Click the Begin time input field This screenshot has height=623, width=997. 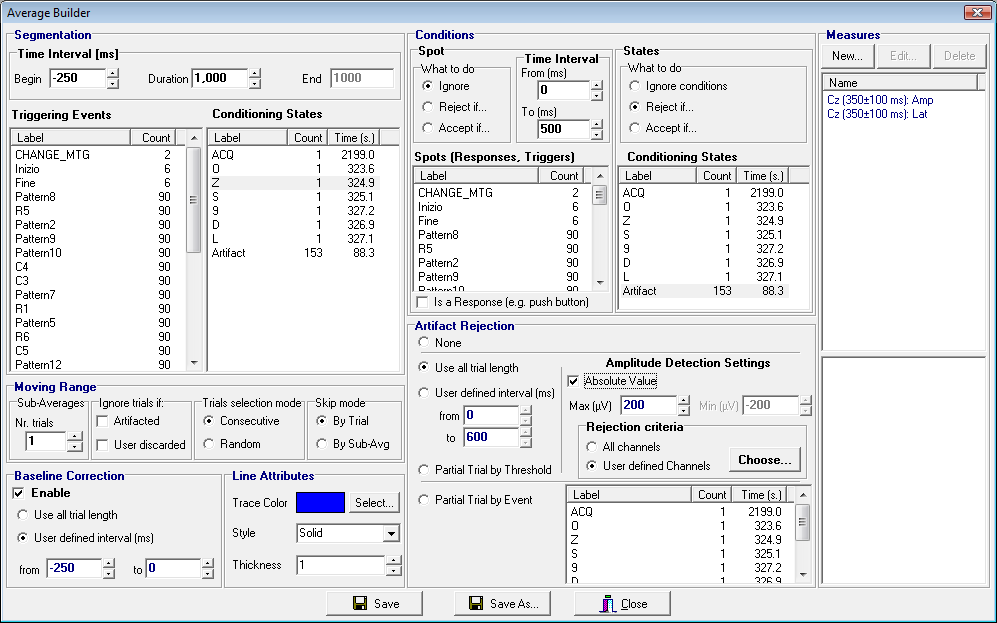(77, 78)
